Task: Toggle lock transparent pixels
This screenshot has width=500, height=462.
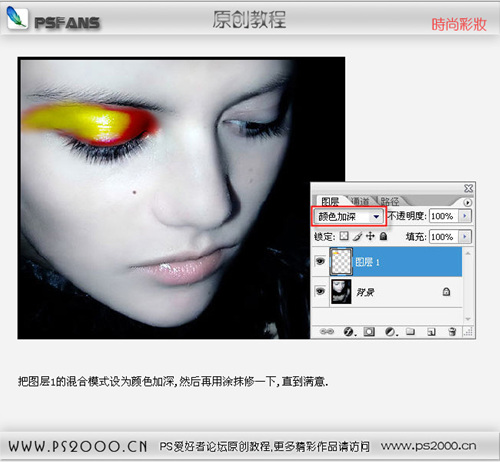Action: [x=344, y=236]
